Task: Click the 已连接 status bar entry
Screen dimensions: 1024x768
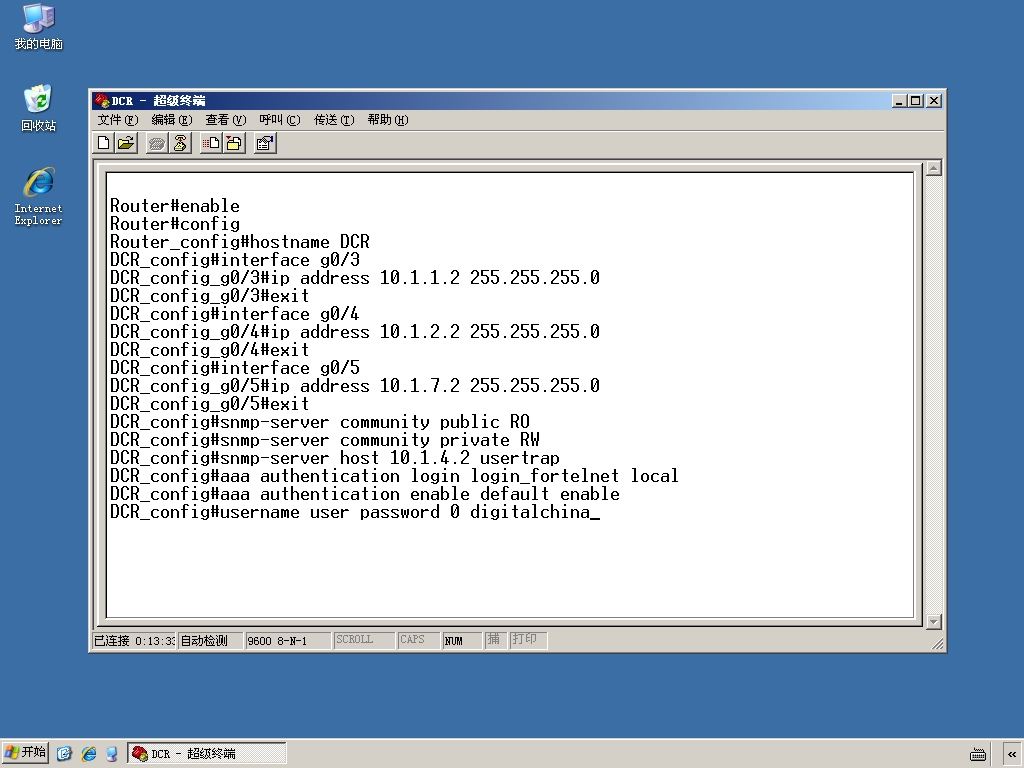Action: [x=134, y=641]
